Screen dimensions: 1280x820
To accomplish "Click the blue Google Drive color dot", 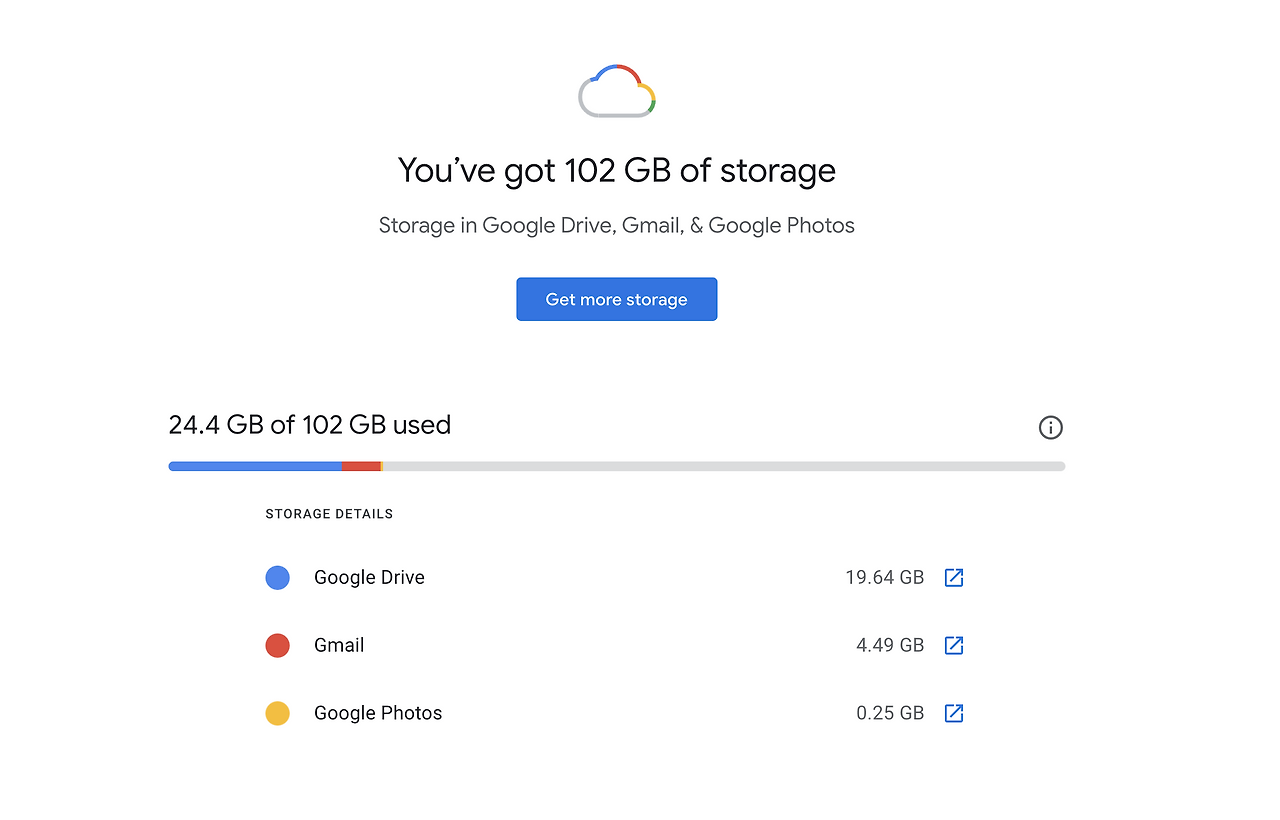I will click(277, 577).
